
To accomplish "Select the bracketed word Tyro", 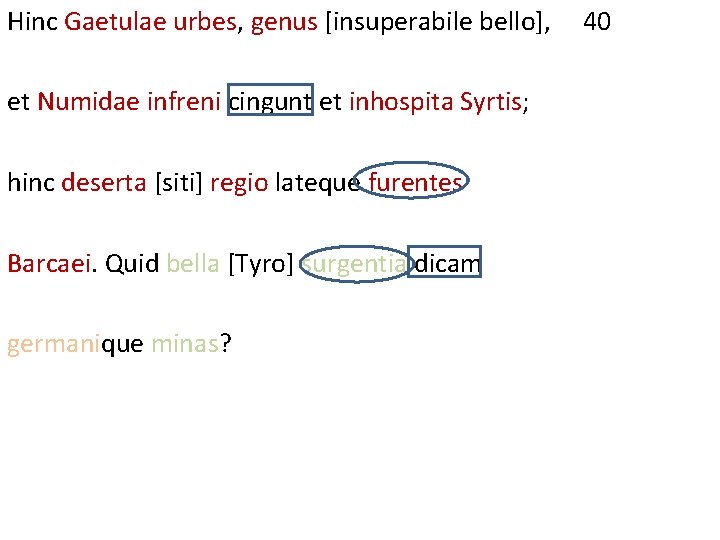I will point(260,264).
